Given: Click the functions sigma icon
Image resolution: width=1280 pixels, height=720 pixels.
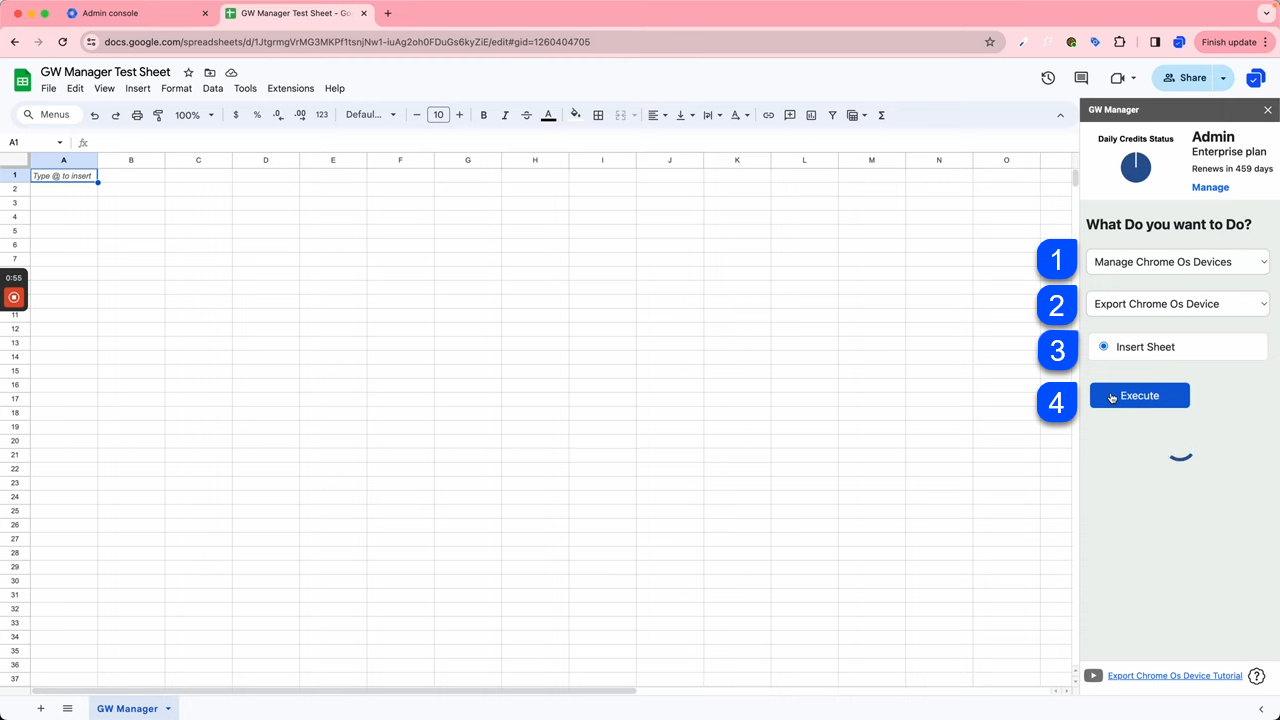Looking at the screenshot, I should click(881, 115).
